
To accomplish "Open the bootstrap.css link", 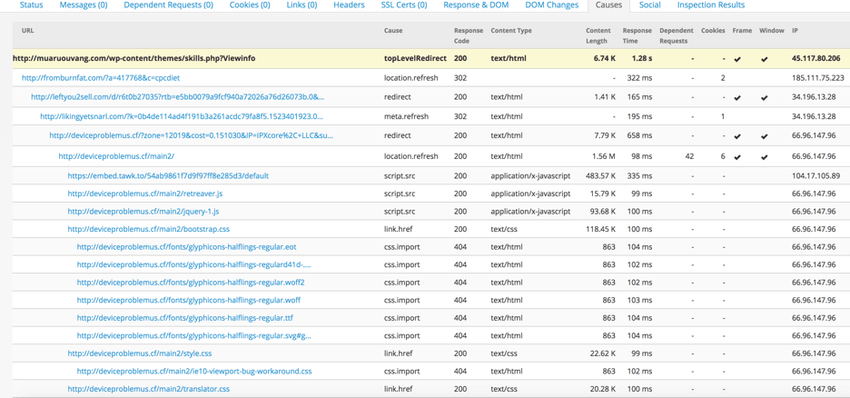I will [149, 229].
